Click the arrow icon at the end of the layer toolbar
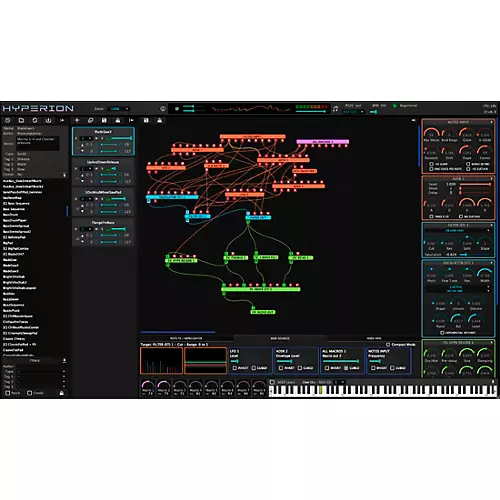Image resolution: width=500 pixels, height=500 pixels. [131, 120]
